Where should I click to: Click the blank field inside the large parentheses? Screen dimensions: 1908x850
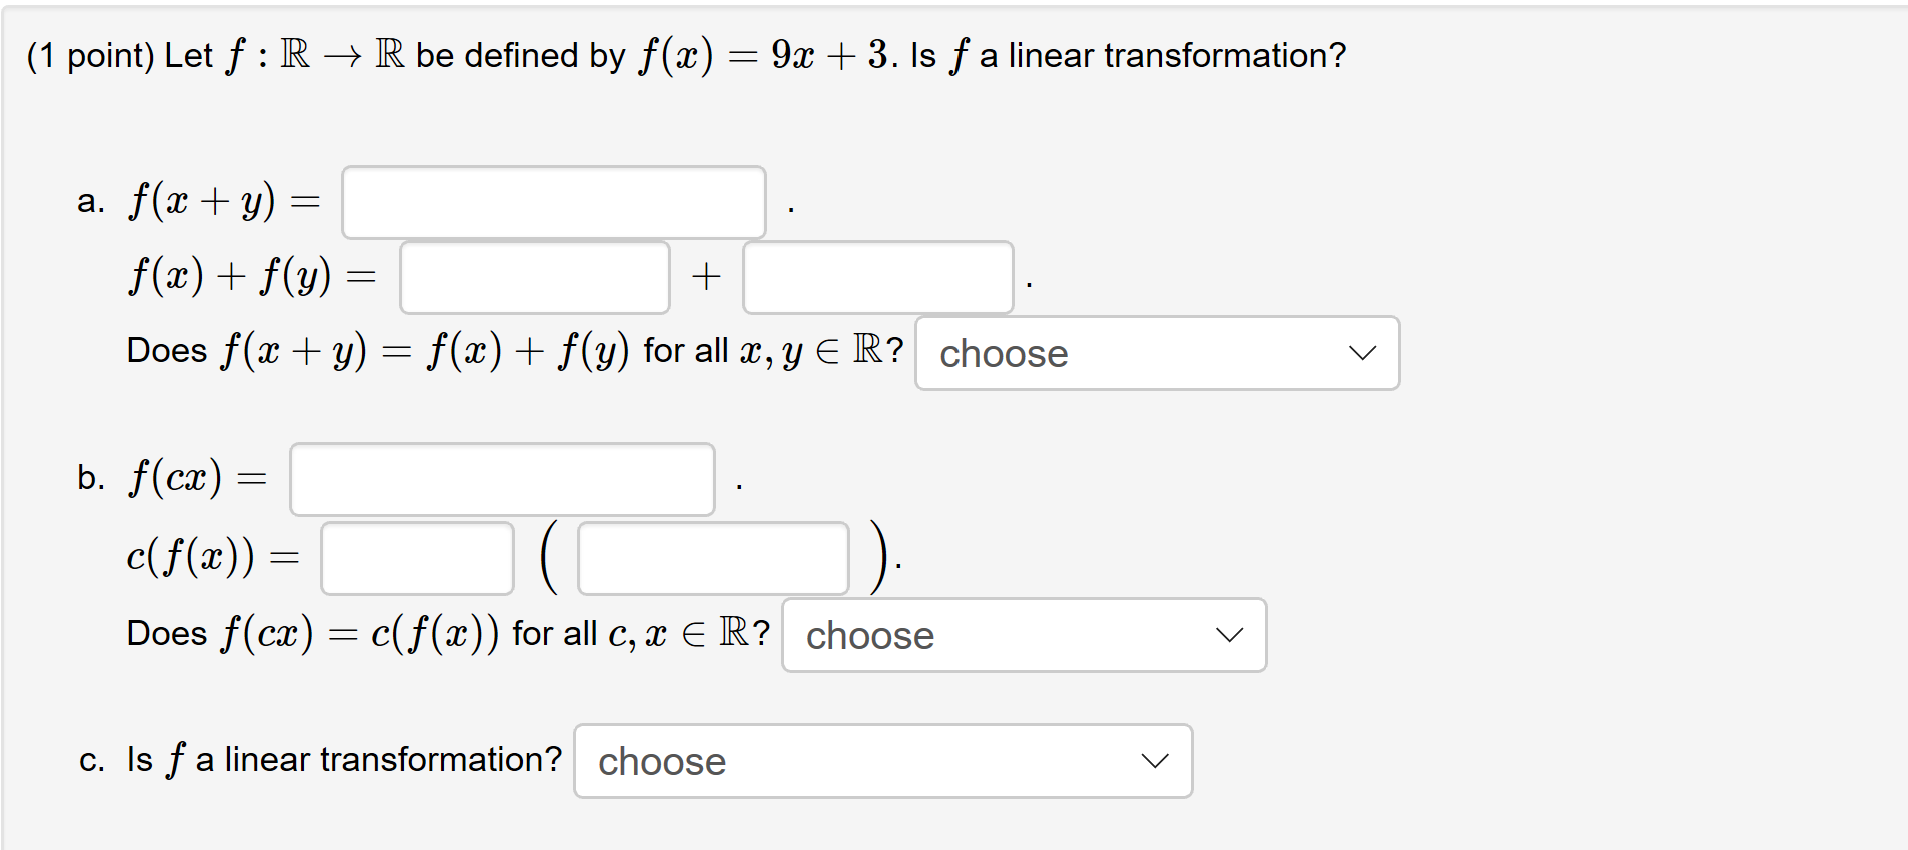pos(711,557)
